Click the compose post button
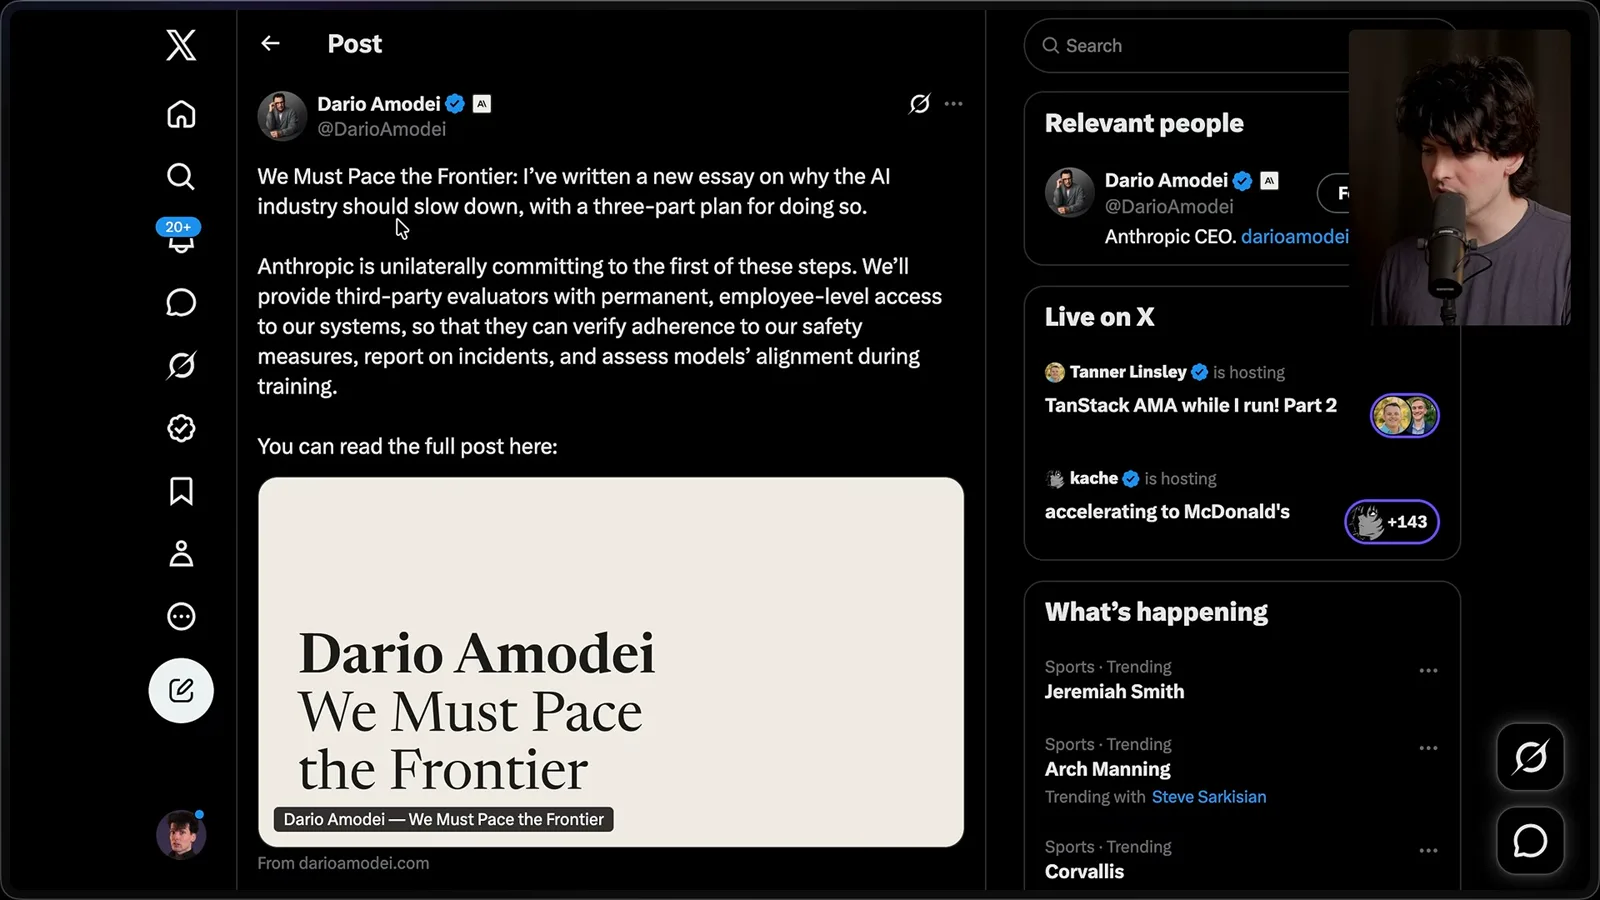The height and width of the screenshot is (900, 1600). tap(181, 690)
